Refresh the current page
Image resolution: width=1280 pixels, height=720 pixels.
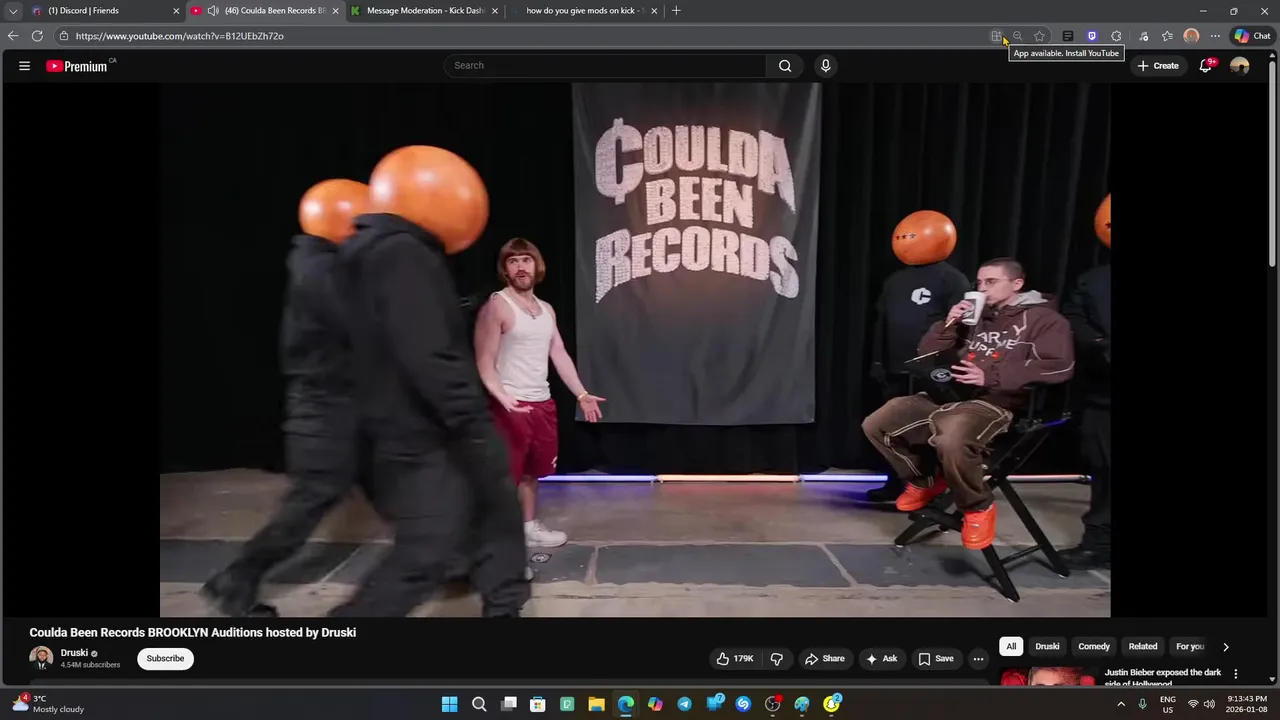click(x=37, y=36)
